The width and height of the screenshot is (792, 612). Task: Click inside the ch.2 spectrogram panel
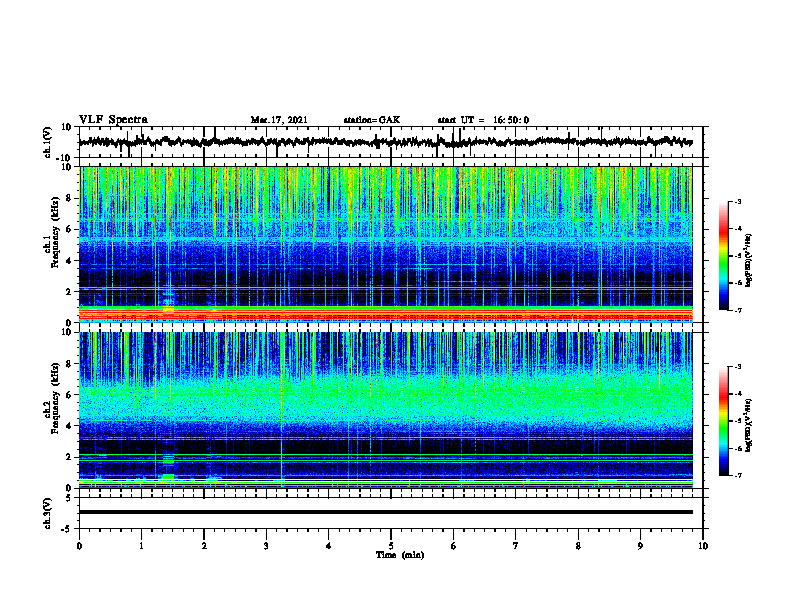pyautogui.click(x=385, y=410)
